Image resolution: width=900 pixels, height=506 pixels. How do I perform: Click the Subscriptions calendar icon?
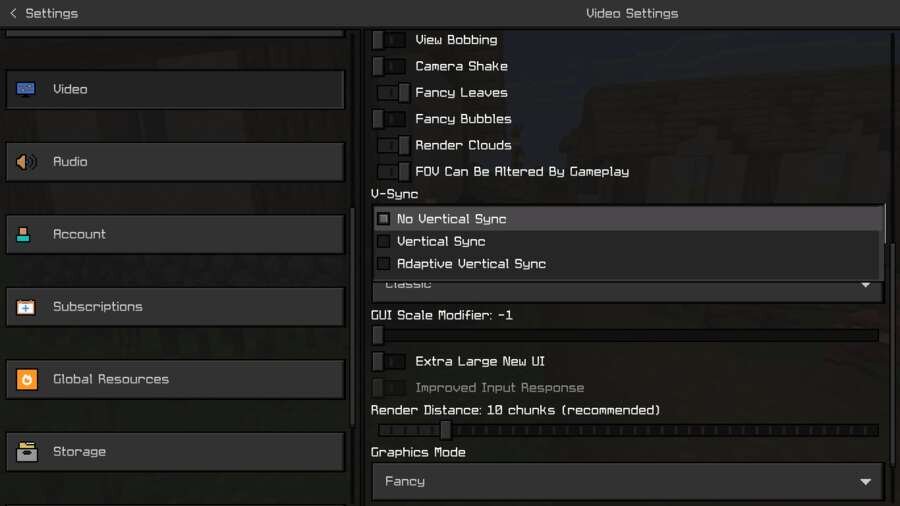pyautogui.click(x=26, y=307)
